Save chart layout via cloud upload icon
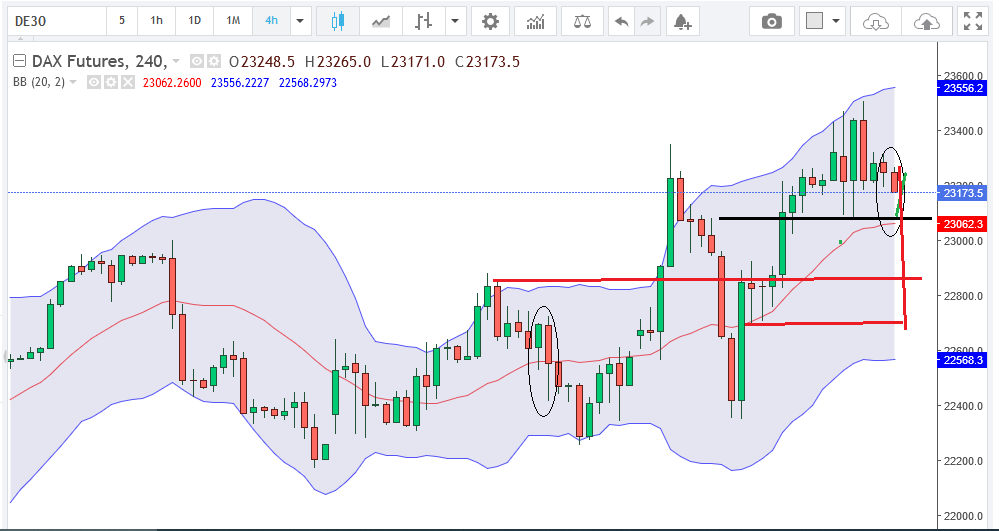 [x=926, y=21]
